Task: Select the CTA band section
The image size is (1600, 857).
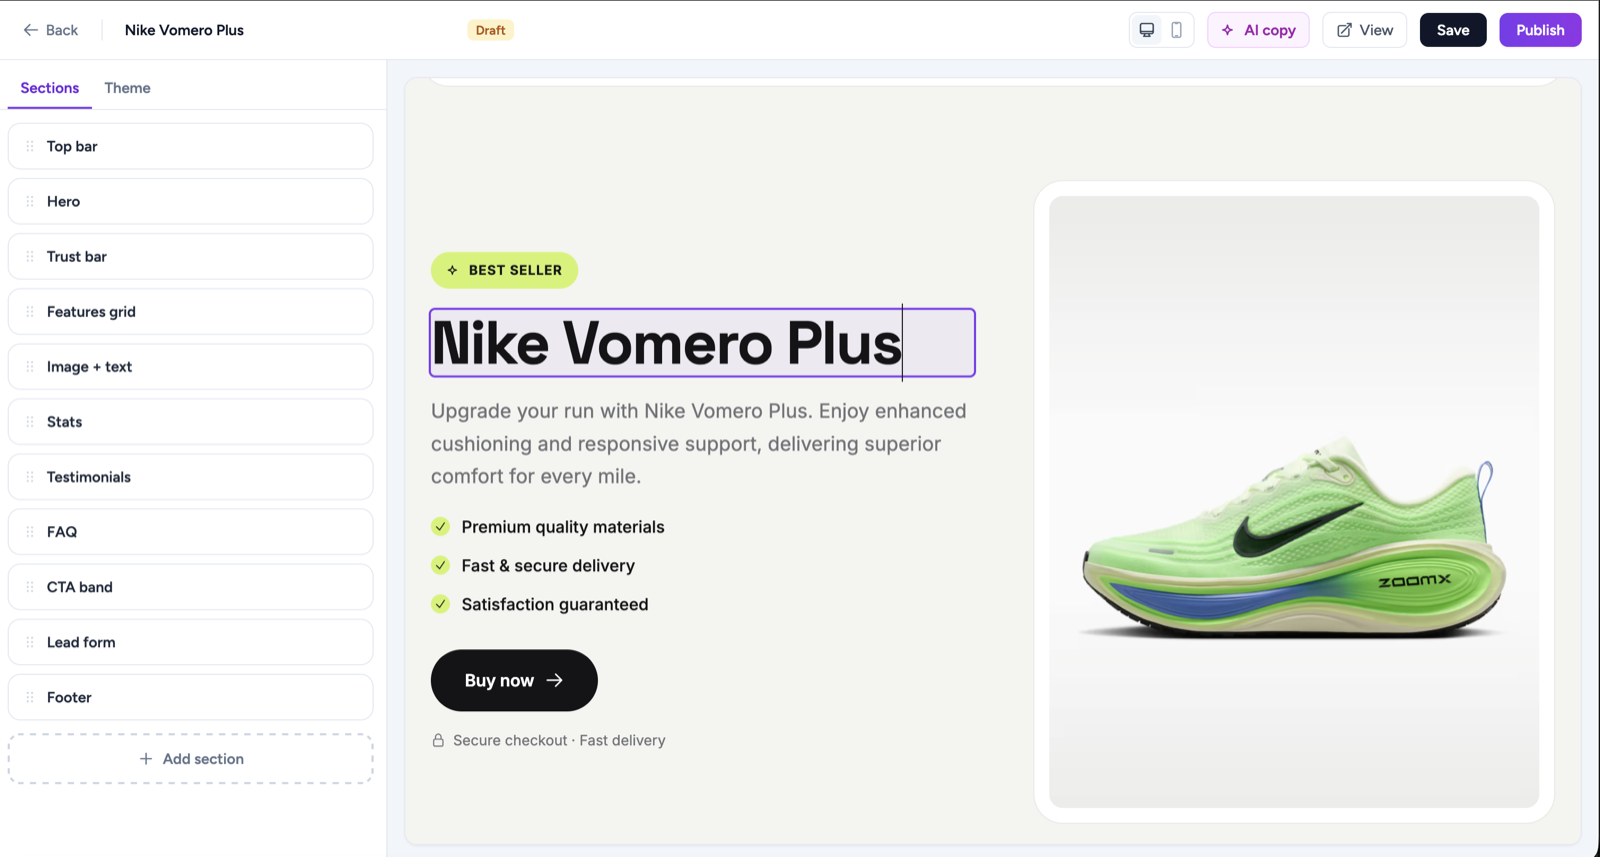Action: point(191,586)
